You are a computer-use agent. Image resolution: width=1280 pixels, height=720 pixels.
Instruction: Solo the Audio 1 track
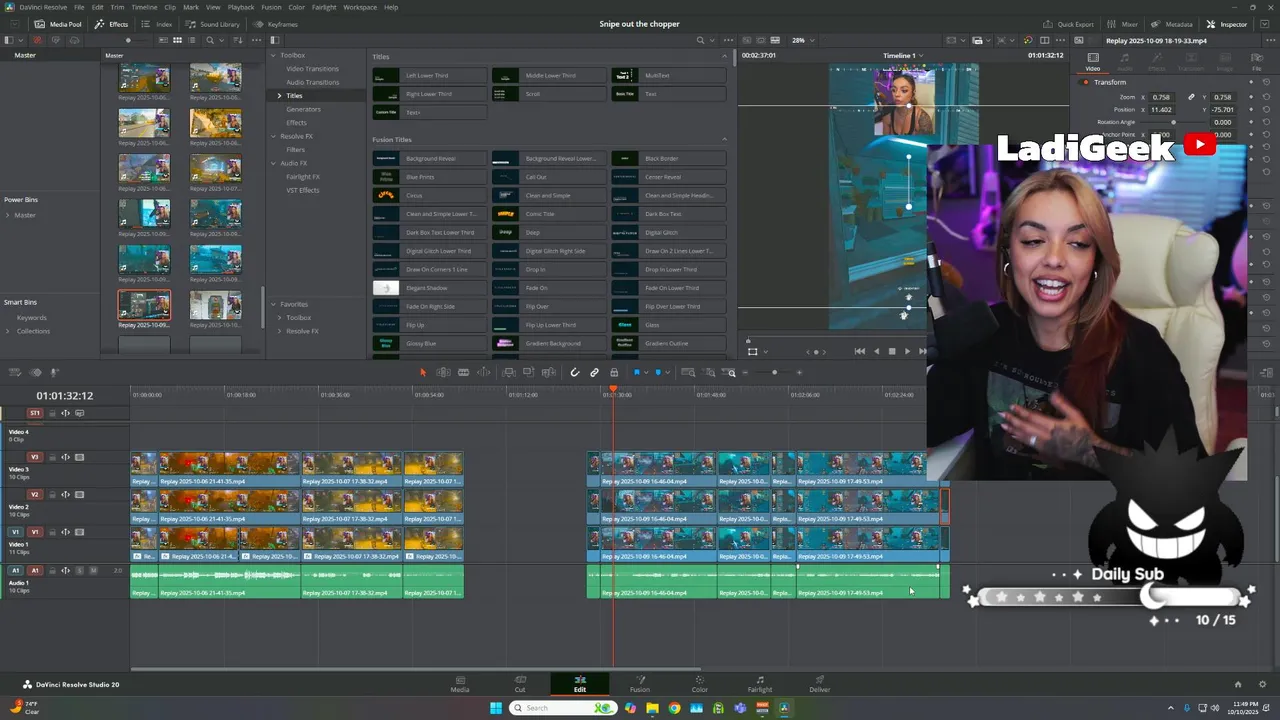[x=80, y=570]
